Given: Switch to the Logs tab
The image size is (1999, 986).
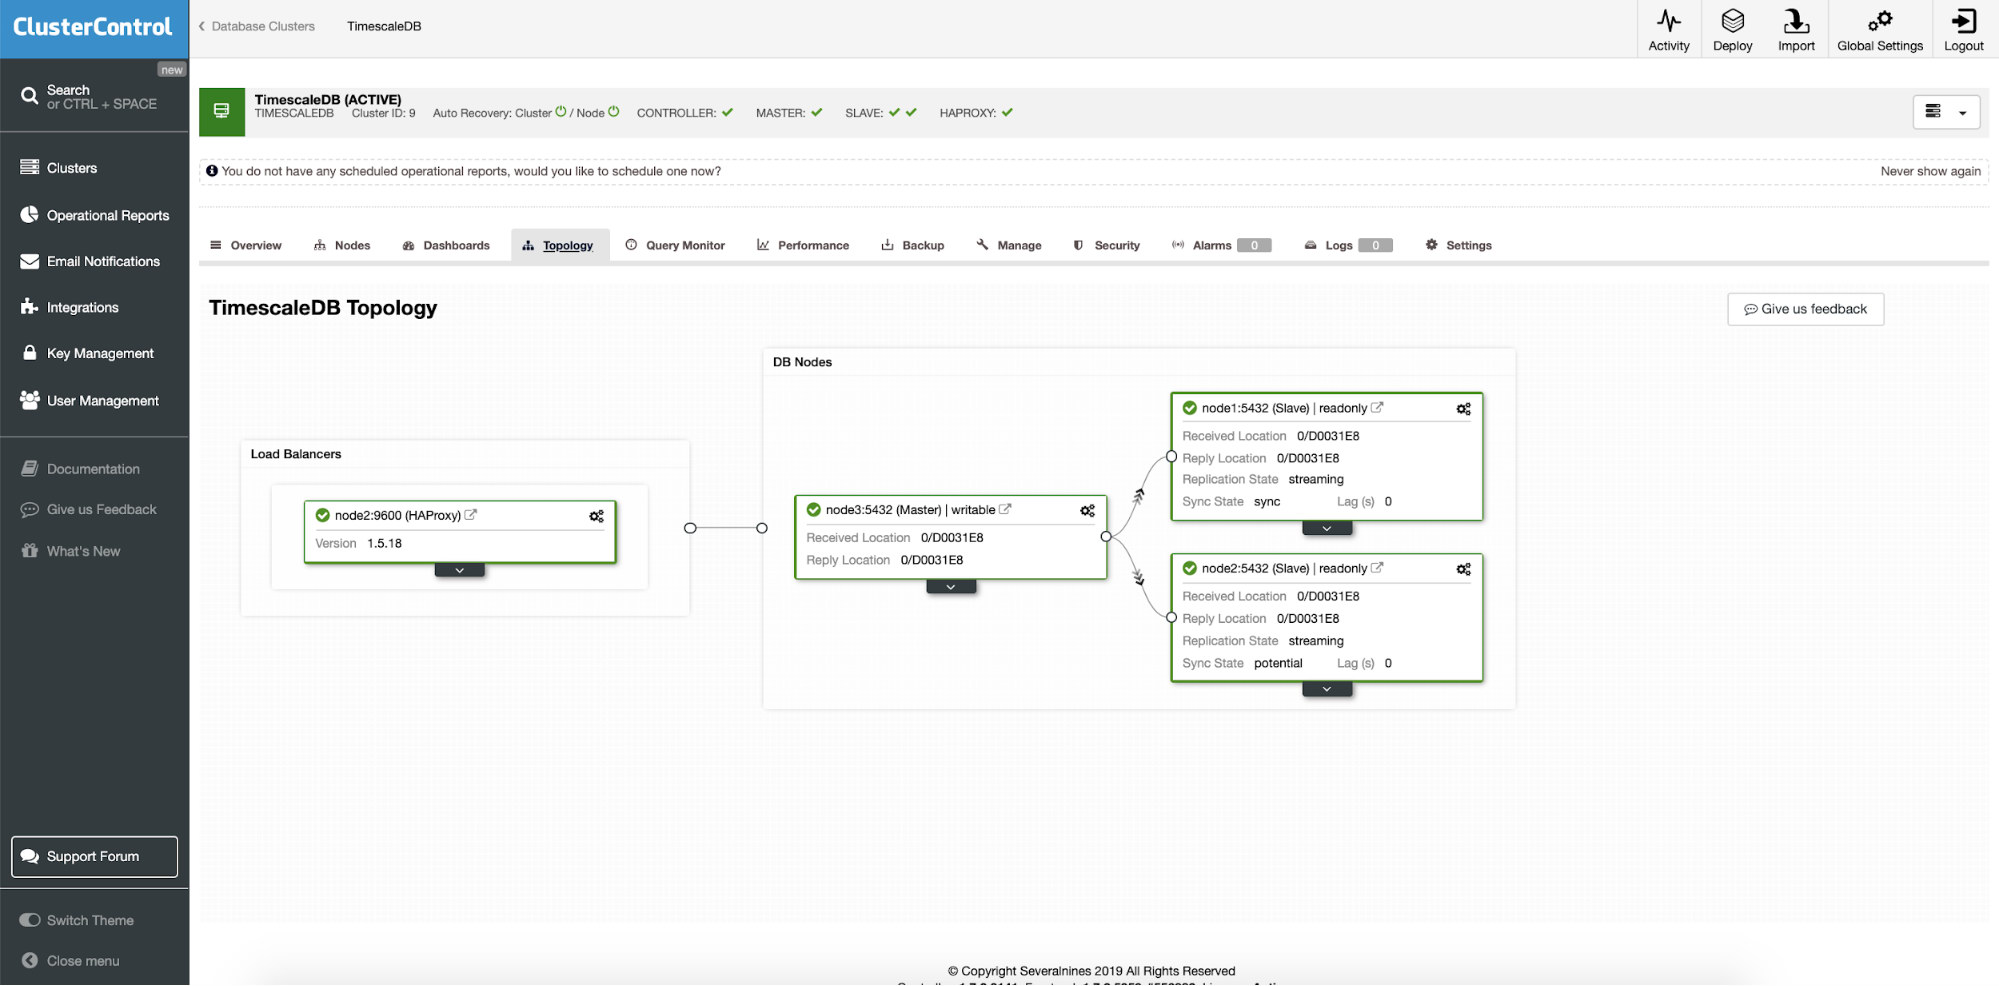Looking at the screenshot, I should click(x=1348, y=245).
